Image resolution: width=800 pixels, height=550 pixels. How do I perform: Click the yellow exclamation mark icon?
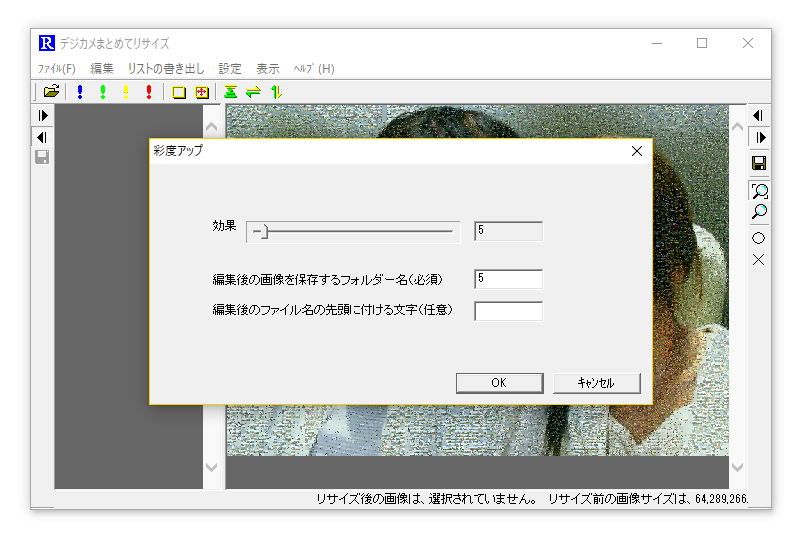coord(126,92)
